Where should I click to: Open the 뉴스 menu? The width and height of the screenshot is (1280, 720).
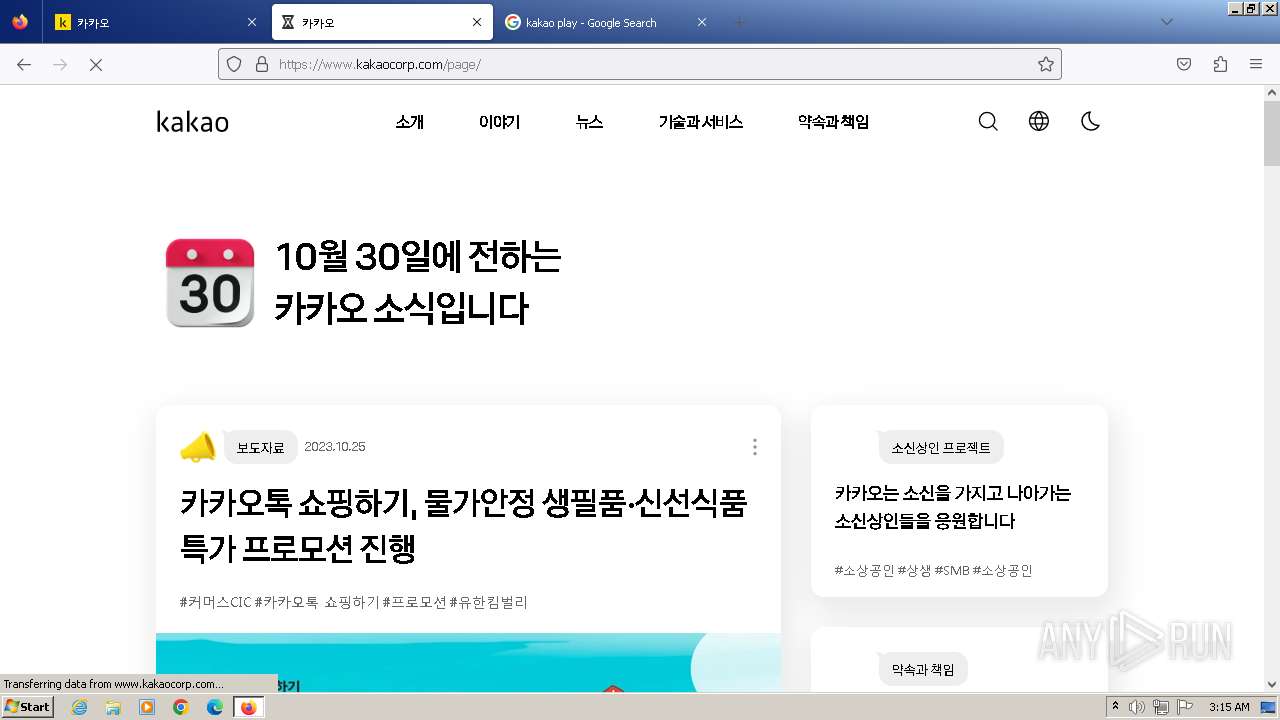click(x=589, y=122)
